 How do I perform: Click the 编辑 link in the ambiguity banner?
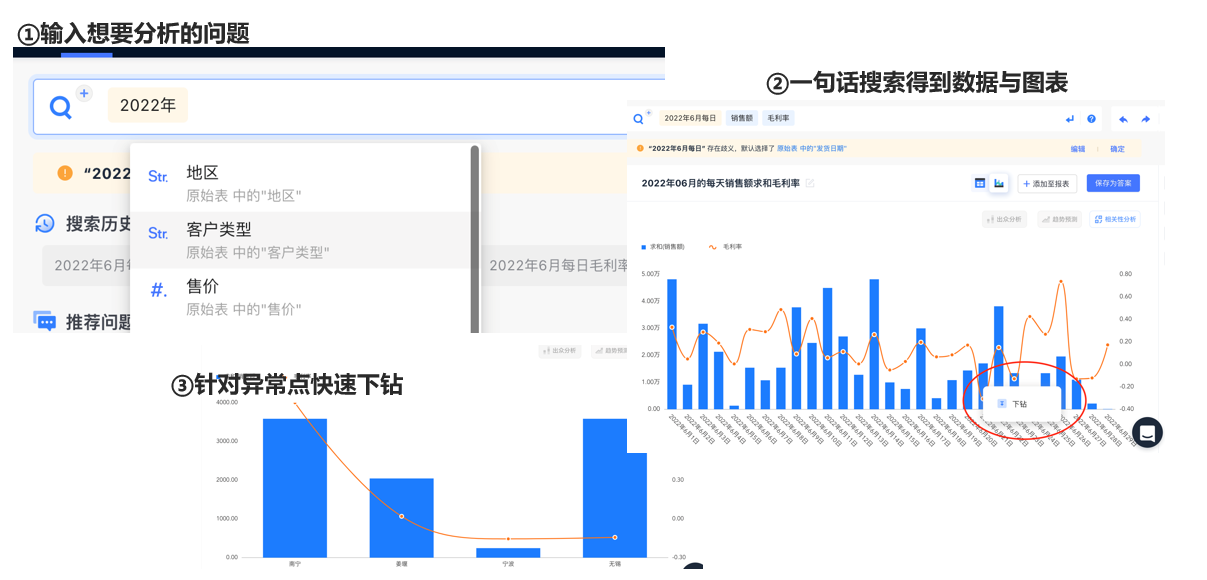[x=1077, y=148]
